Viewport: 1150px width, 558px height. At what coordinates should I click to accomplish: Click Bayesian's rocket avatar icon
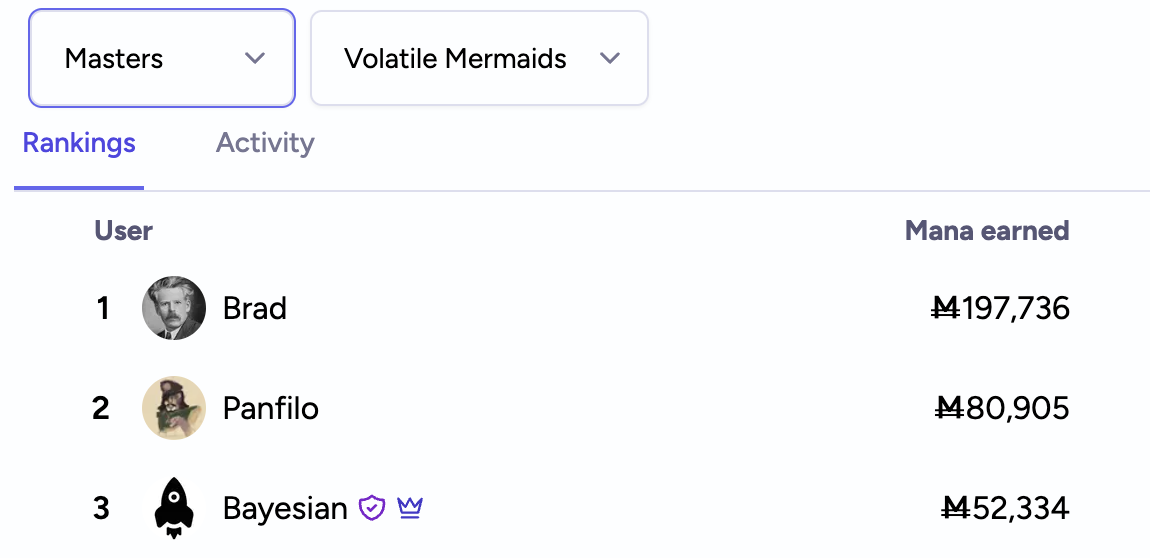click(174, 508)
